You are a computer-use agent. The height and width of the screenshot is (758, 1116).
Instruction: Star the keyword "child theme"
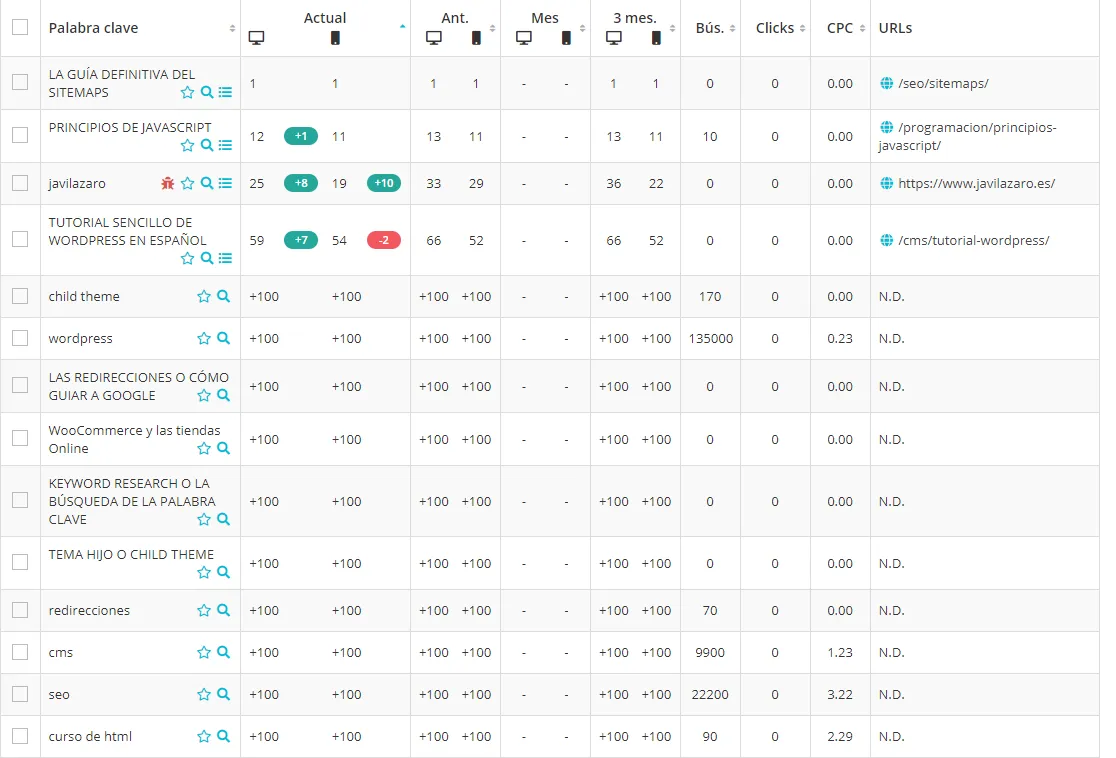[x=203, y=296]
